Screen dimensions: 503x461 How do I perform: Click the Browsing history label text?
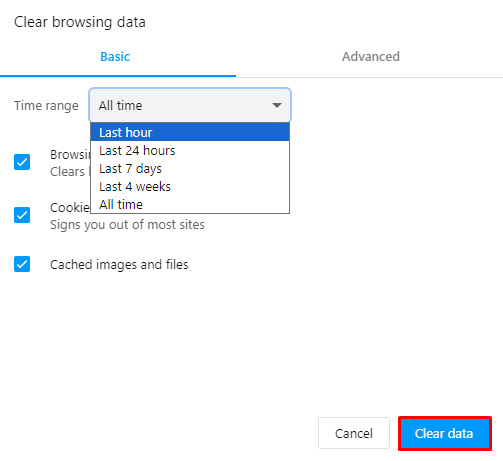coord(70,155)
